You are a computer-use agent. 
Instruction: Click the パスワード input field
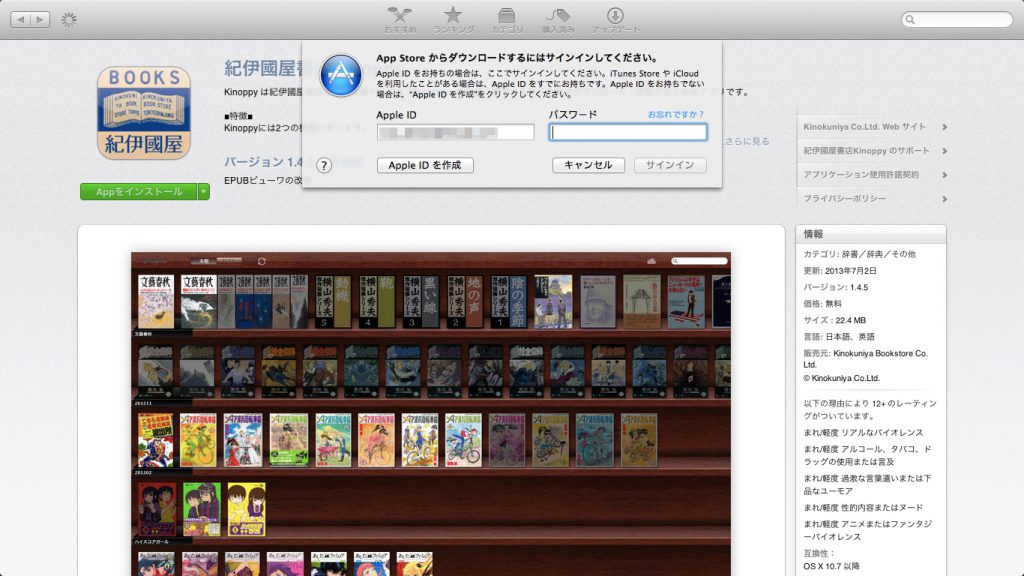coord(628,132)
